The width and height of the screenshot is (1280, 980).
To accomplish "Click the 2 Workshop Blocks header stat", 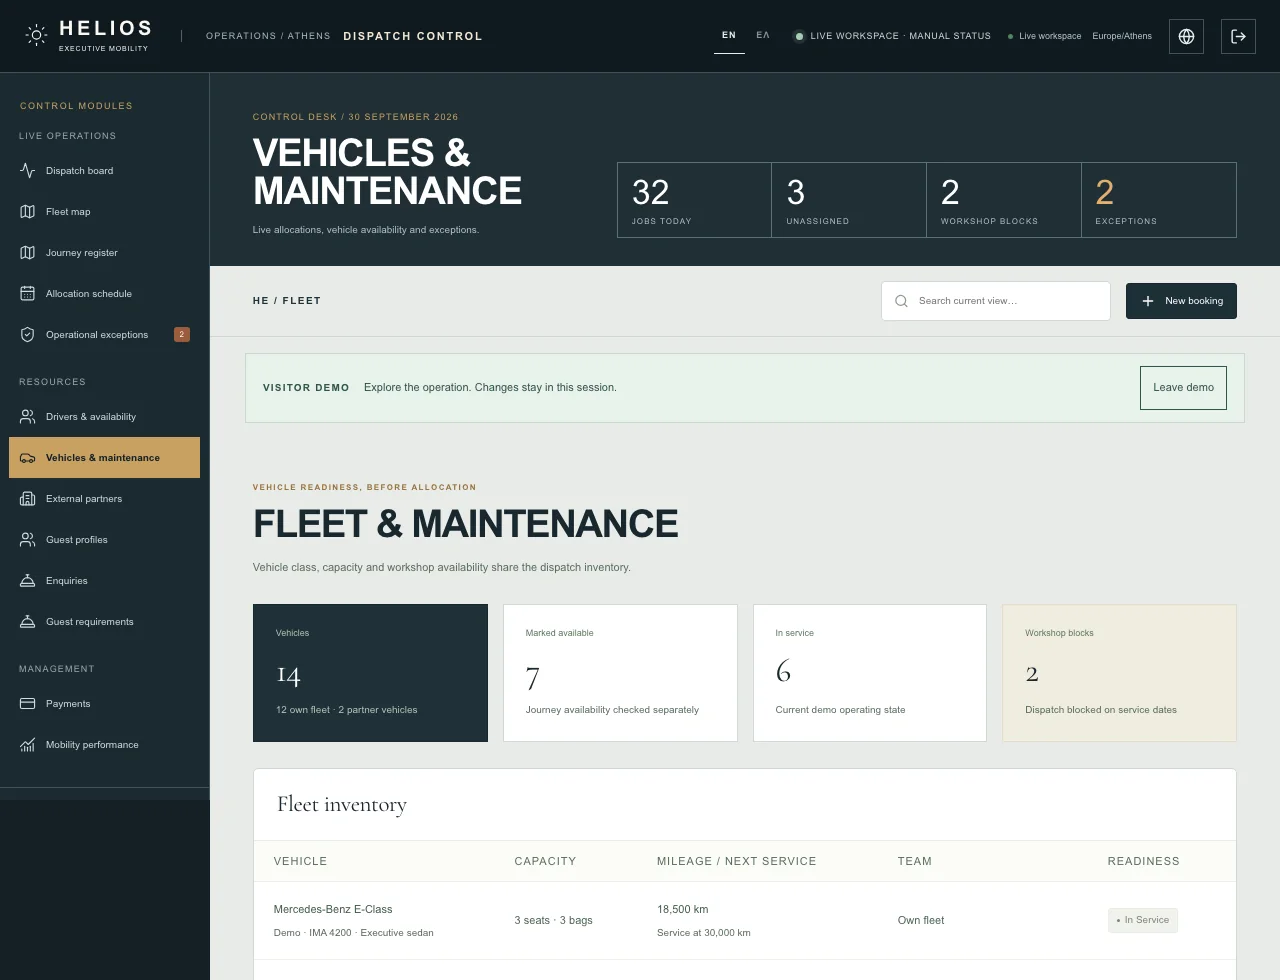I will (x=1004, y=200).
